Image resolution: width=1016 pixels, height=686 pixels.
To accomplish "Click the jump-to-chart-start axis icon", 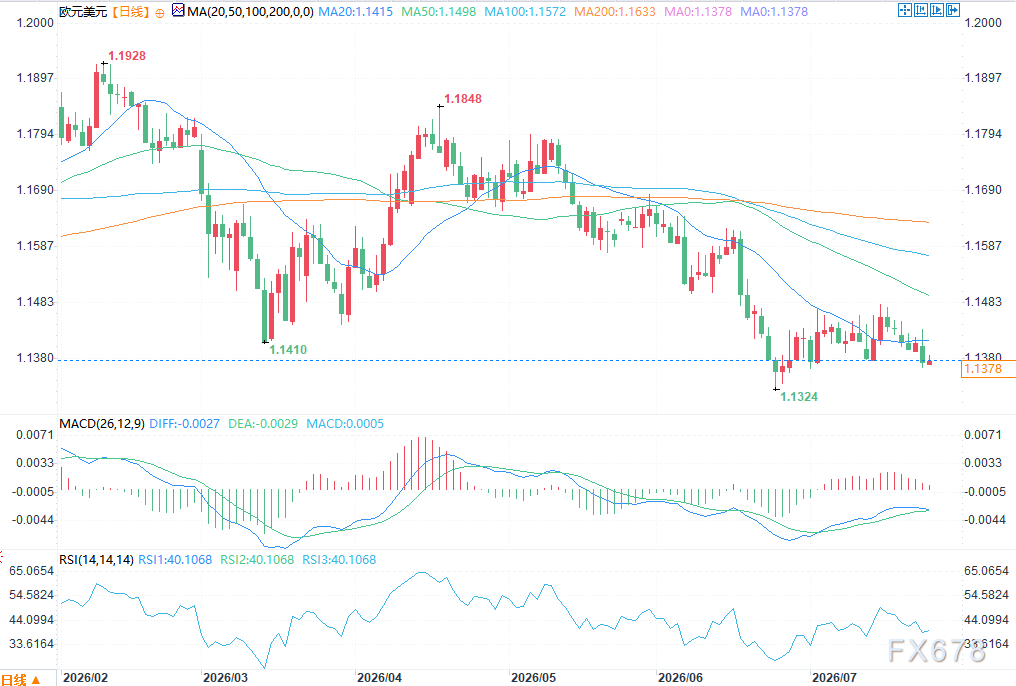I will [921, 10].
